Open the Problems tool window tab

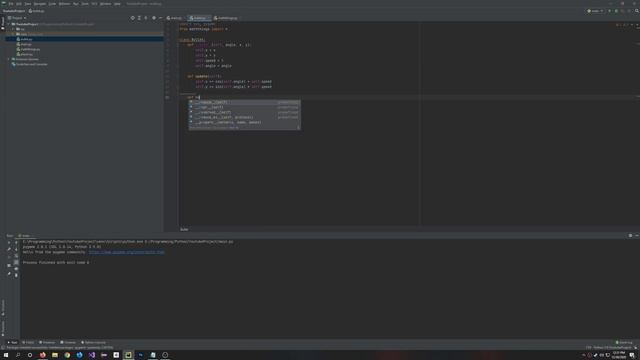click(x=47, y=342)
